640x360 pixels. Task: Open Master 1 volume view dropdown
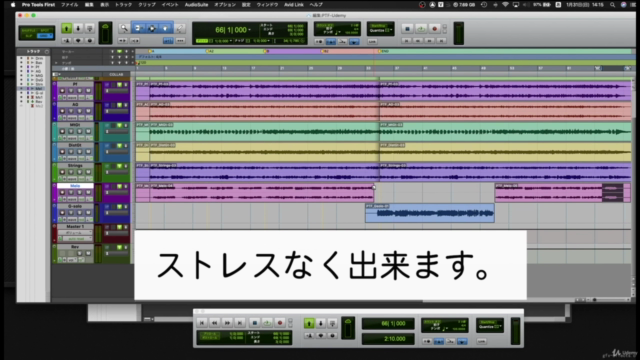pos(75,233)
